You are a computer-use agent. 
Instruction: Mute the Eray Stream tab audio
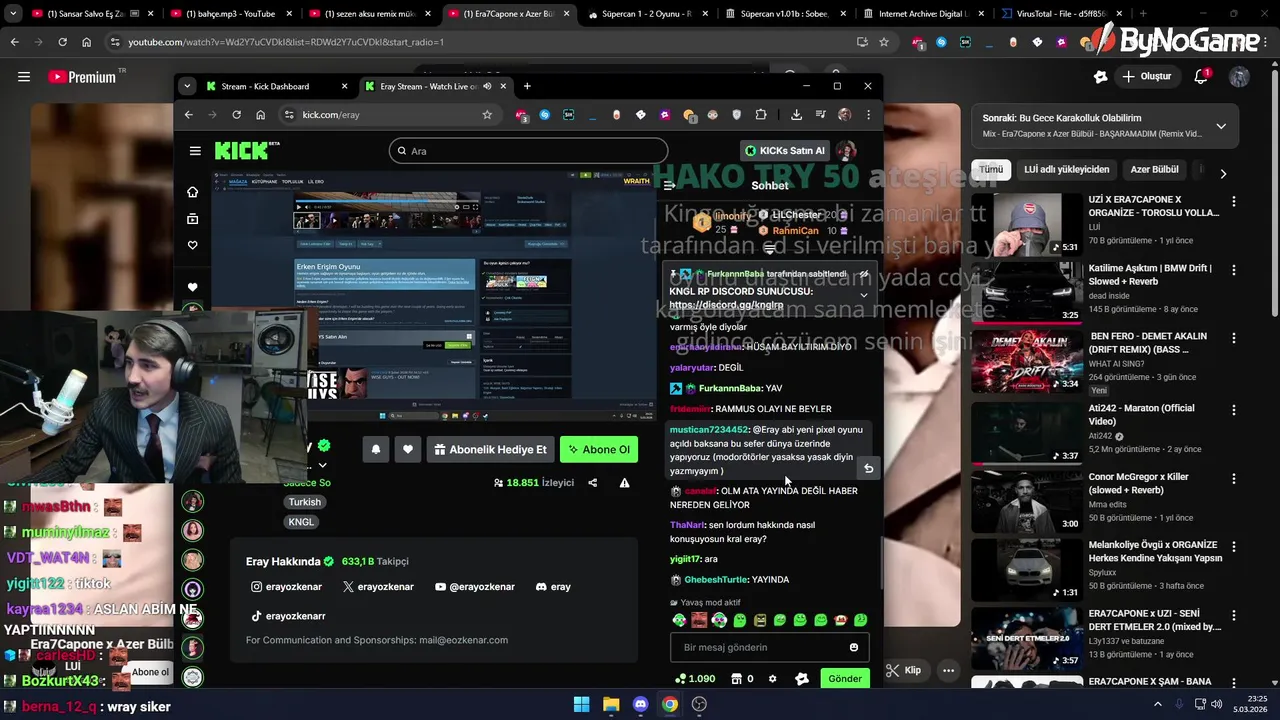(487, 86)
